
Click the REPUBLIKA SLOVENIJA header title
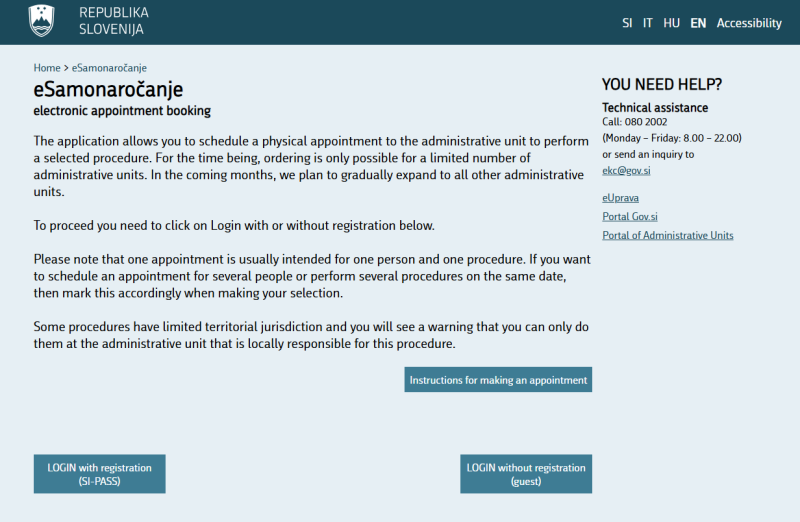(x=114, y=21)
